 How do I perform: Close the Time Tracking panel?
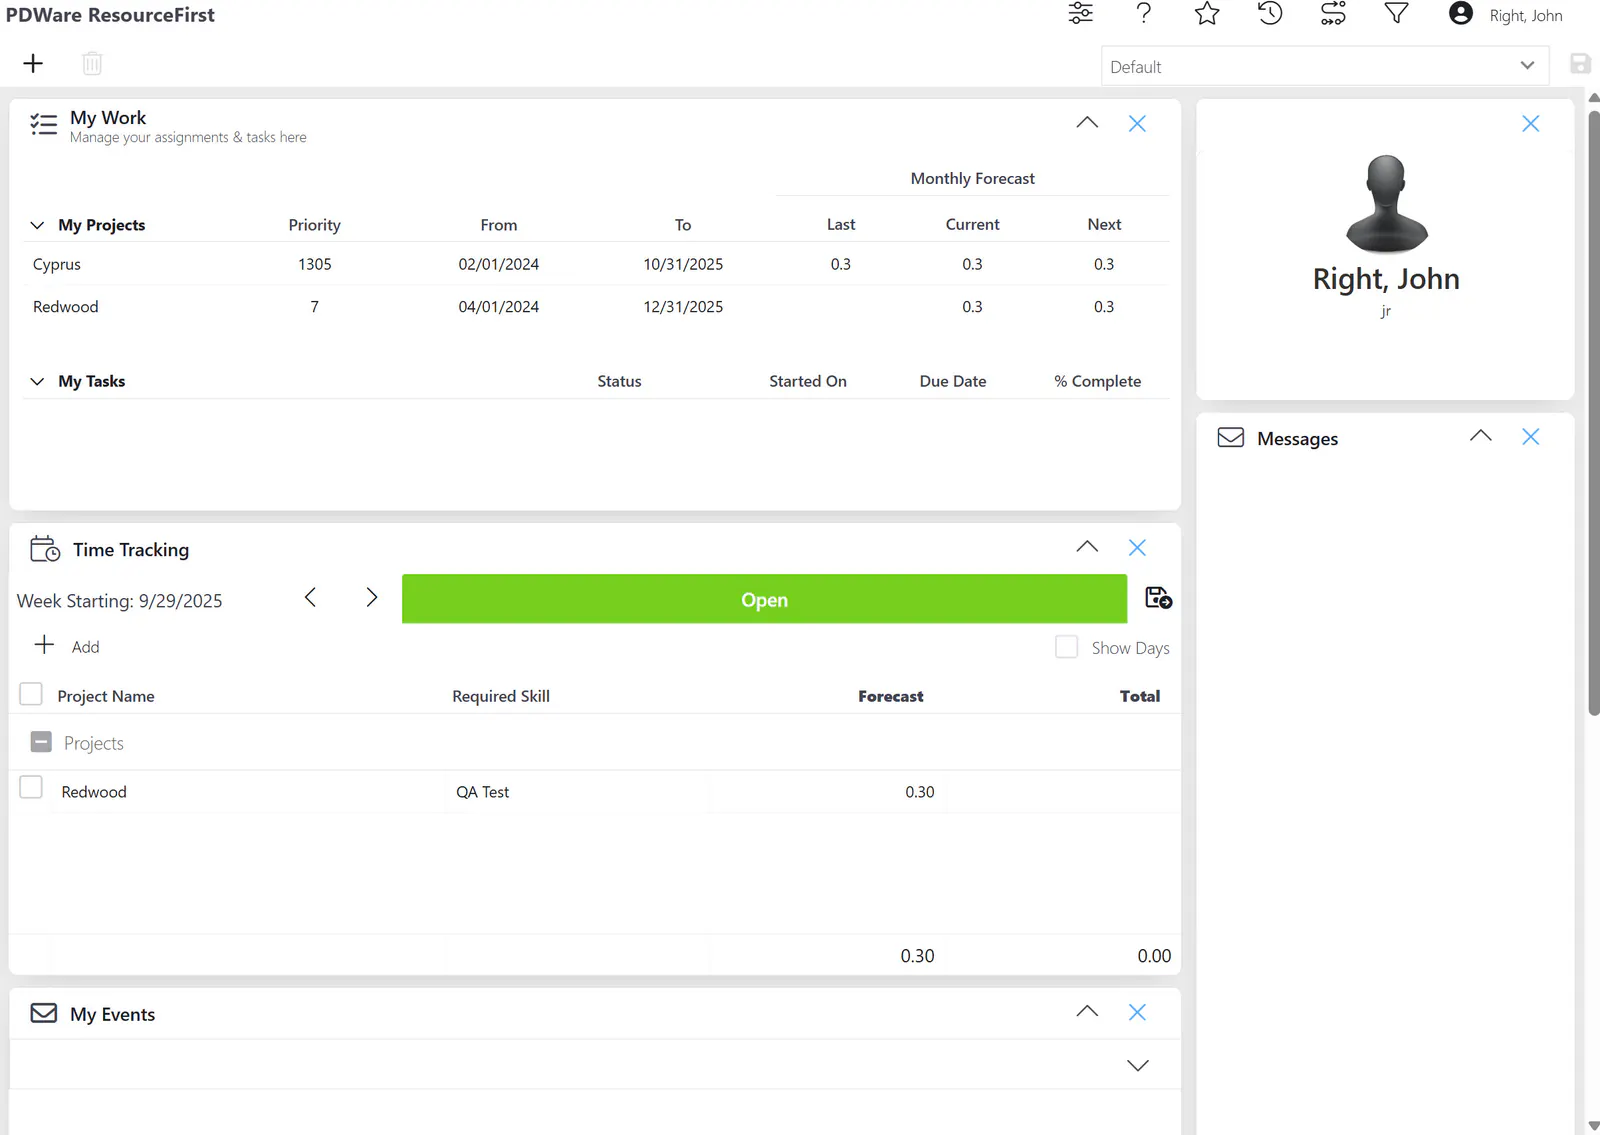[x=1137, y=548]
